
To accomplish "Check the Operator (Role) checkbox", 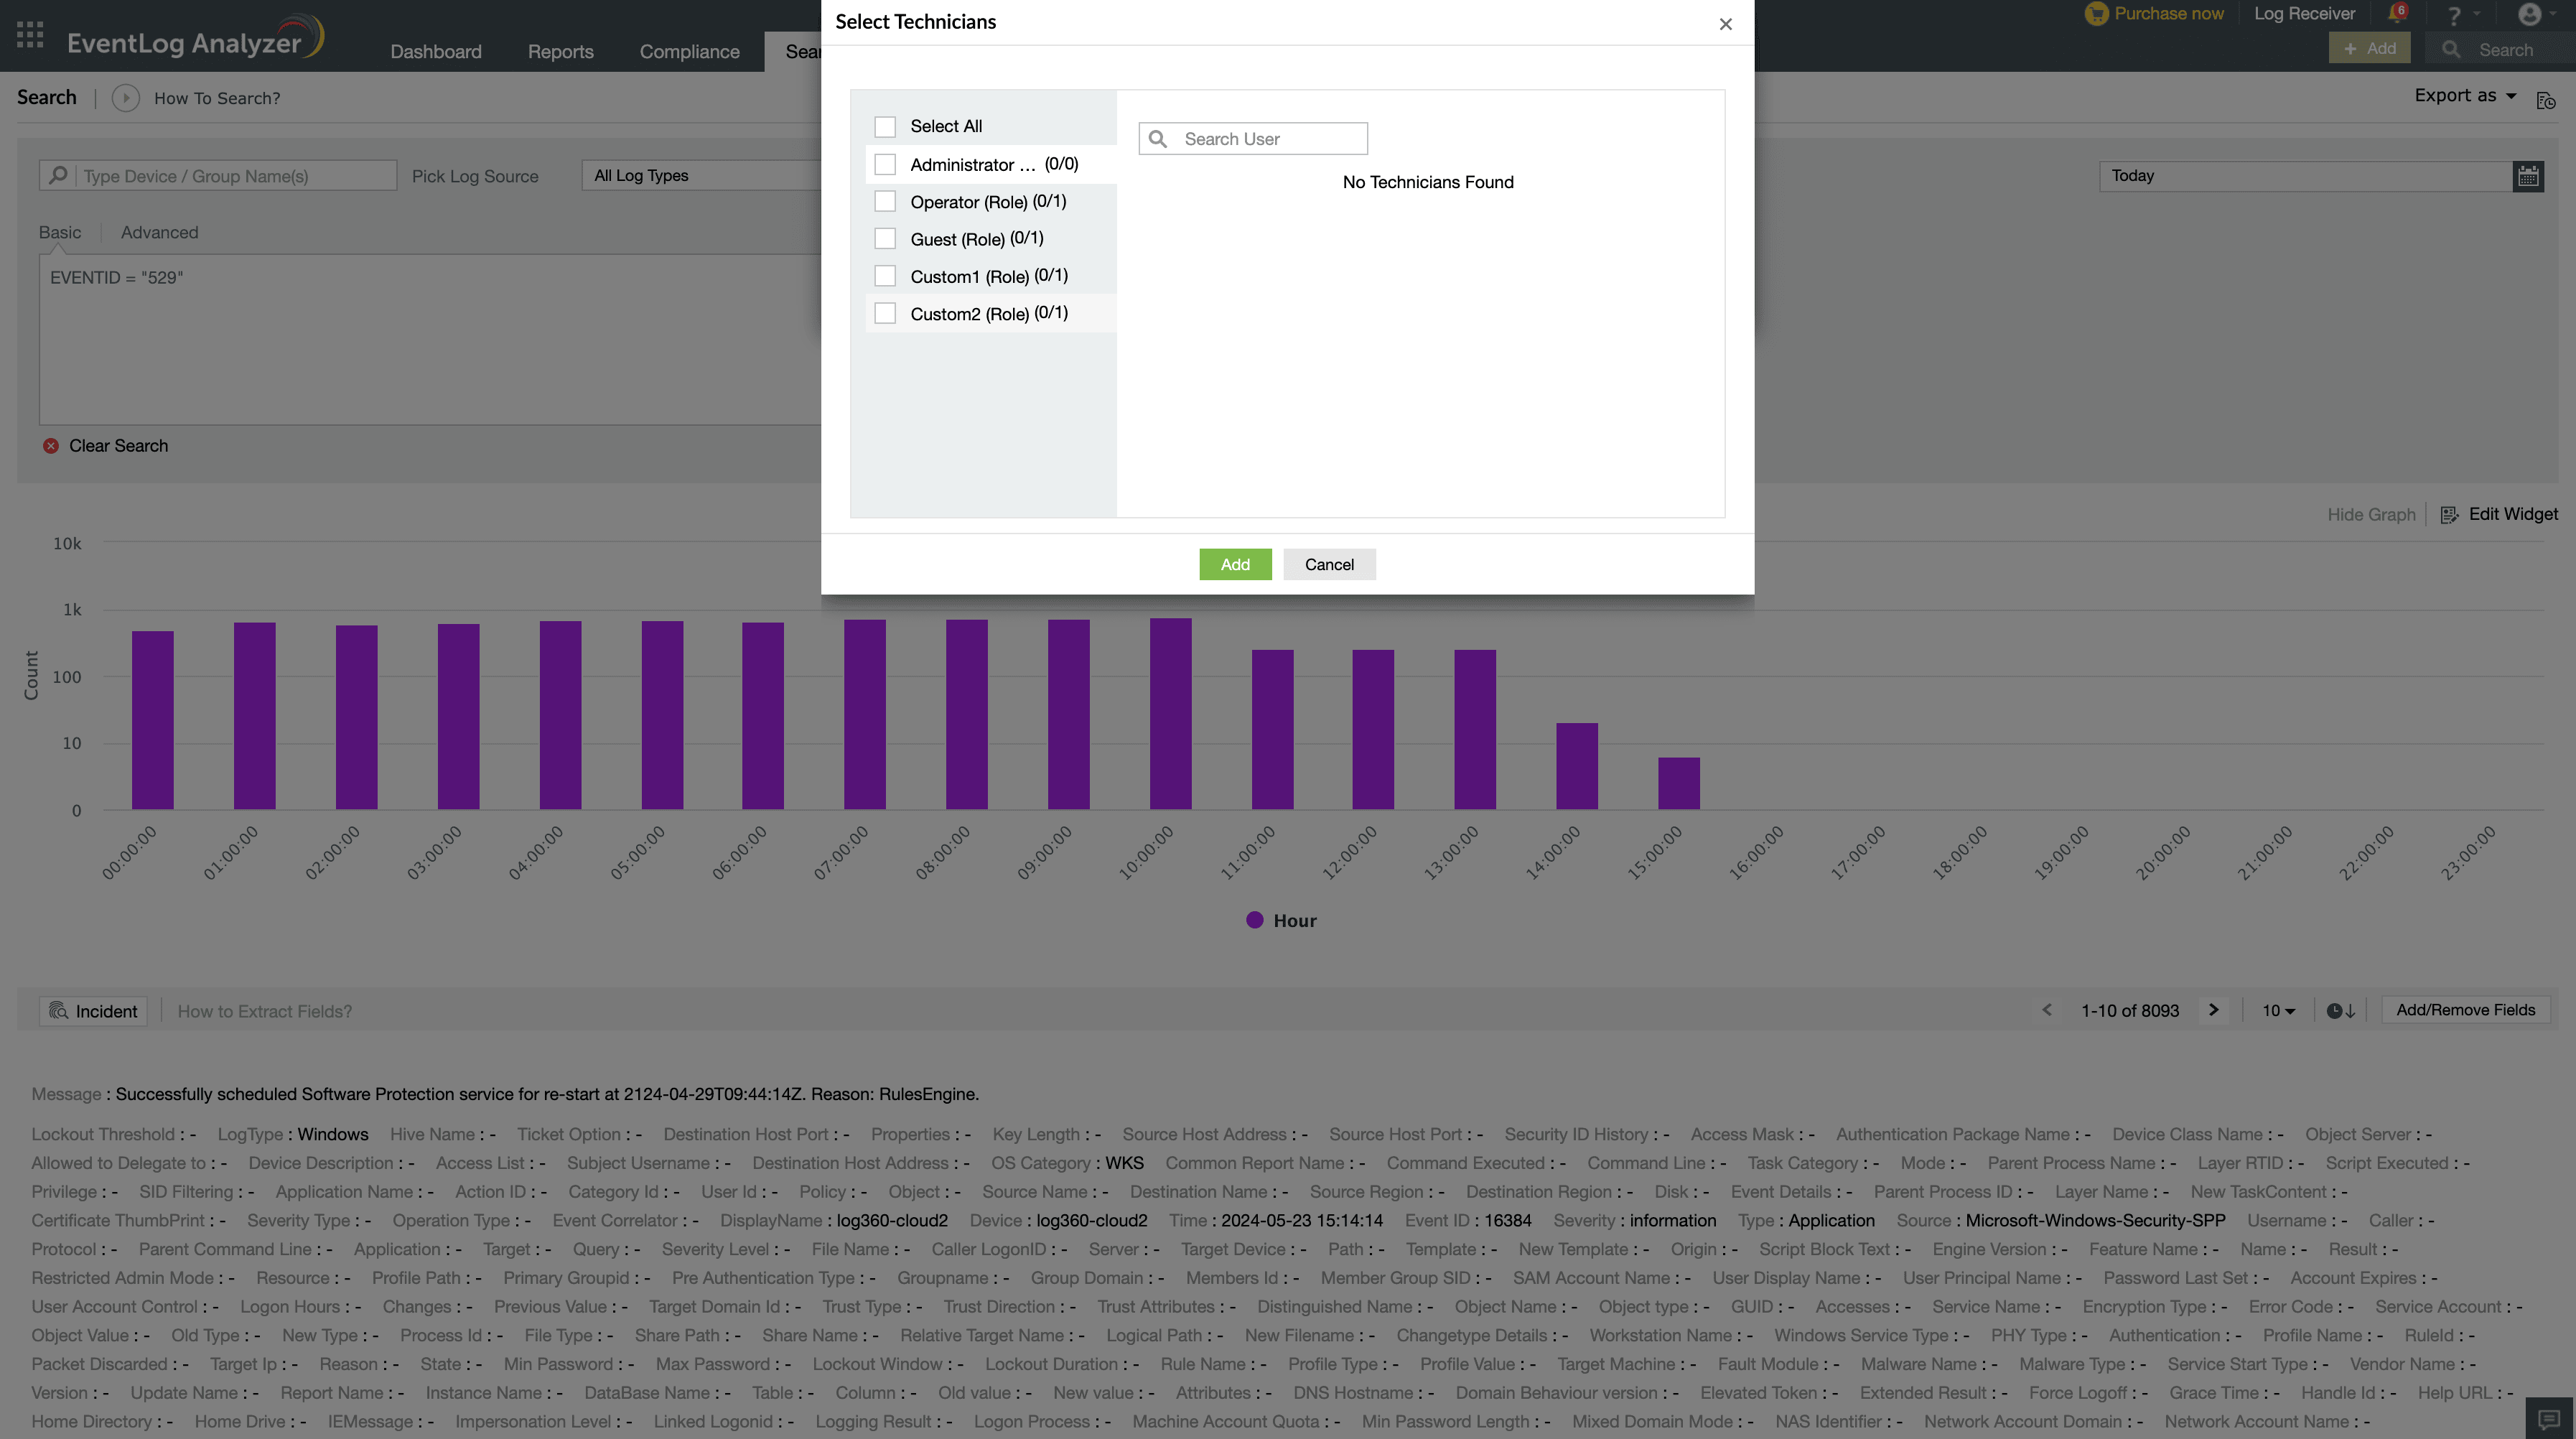I will pos(885,202).
